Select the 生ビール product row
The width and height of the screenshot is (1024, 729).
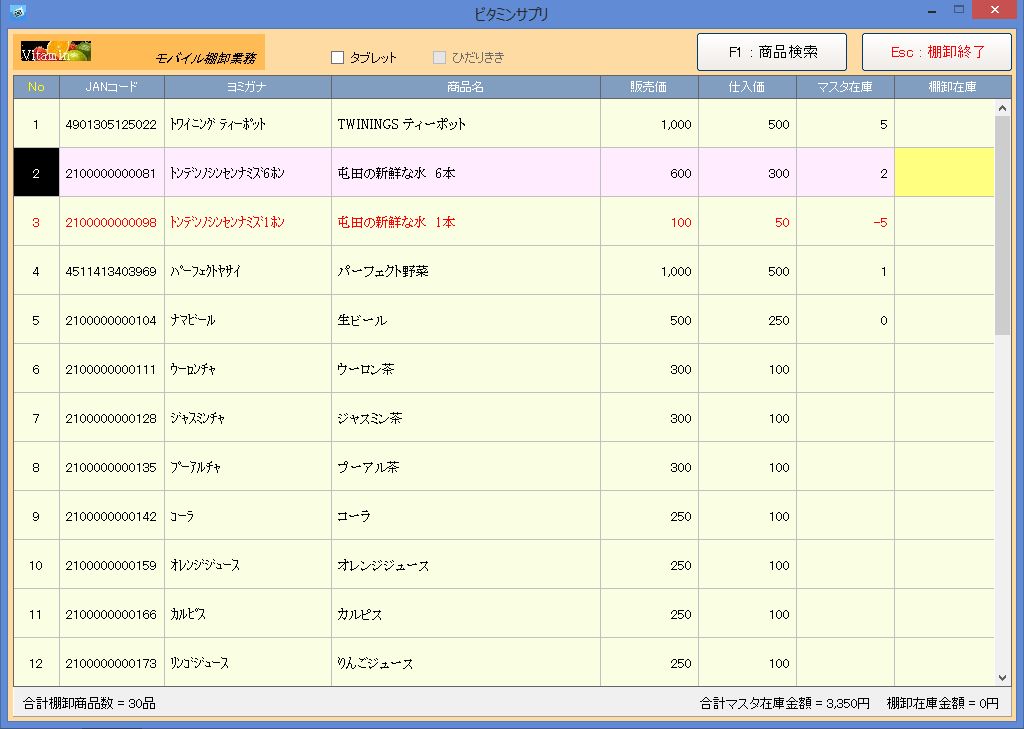465,320
